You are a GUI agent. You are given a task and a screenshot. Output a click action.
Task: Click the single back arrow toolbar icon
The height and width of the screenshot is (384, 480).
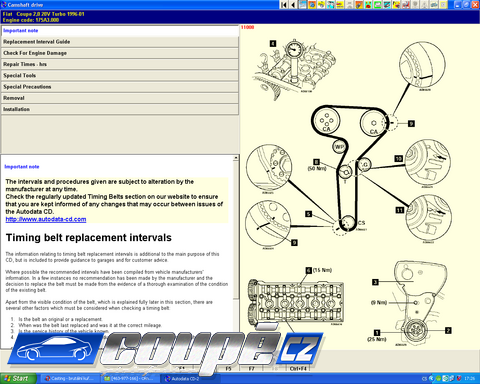point(293,5)
